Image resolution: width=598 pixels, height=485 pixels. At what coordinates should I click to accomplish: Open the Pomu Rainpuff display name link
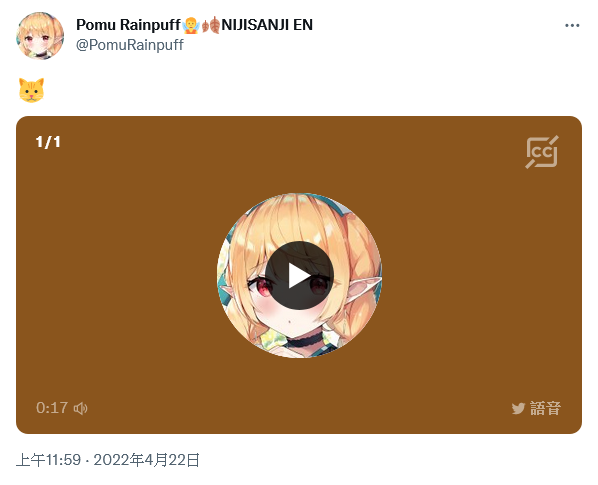pos(128,25)
